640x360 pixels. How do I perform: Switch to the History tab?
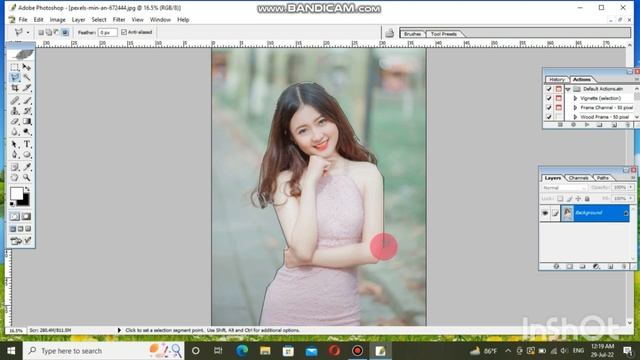point(557,80)
